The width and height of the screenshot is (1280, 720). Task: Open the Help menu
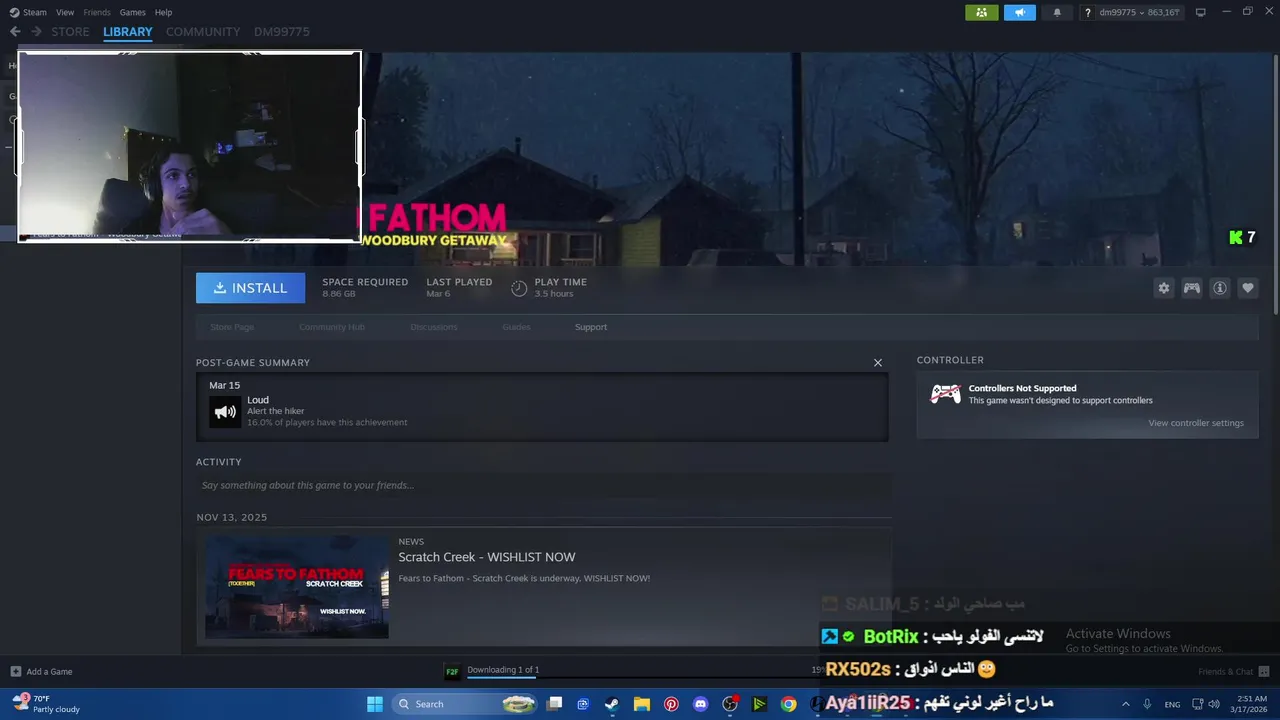click(164, 12)
